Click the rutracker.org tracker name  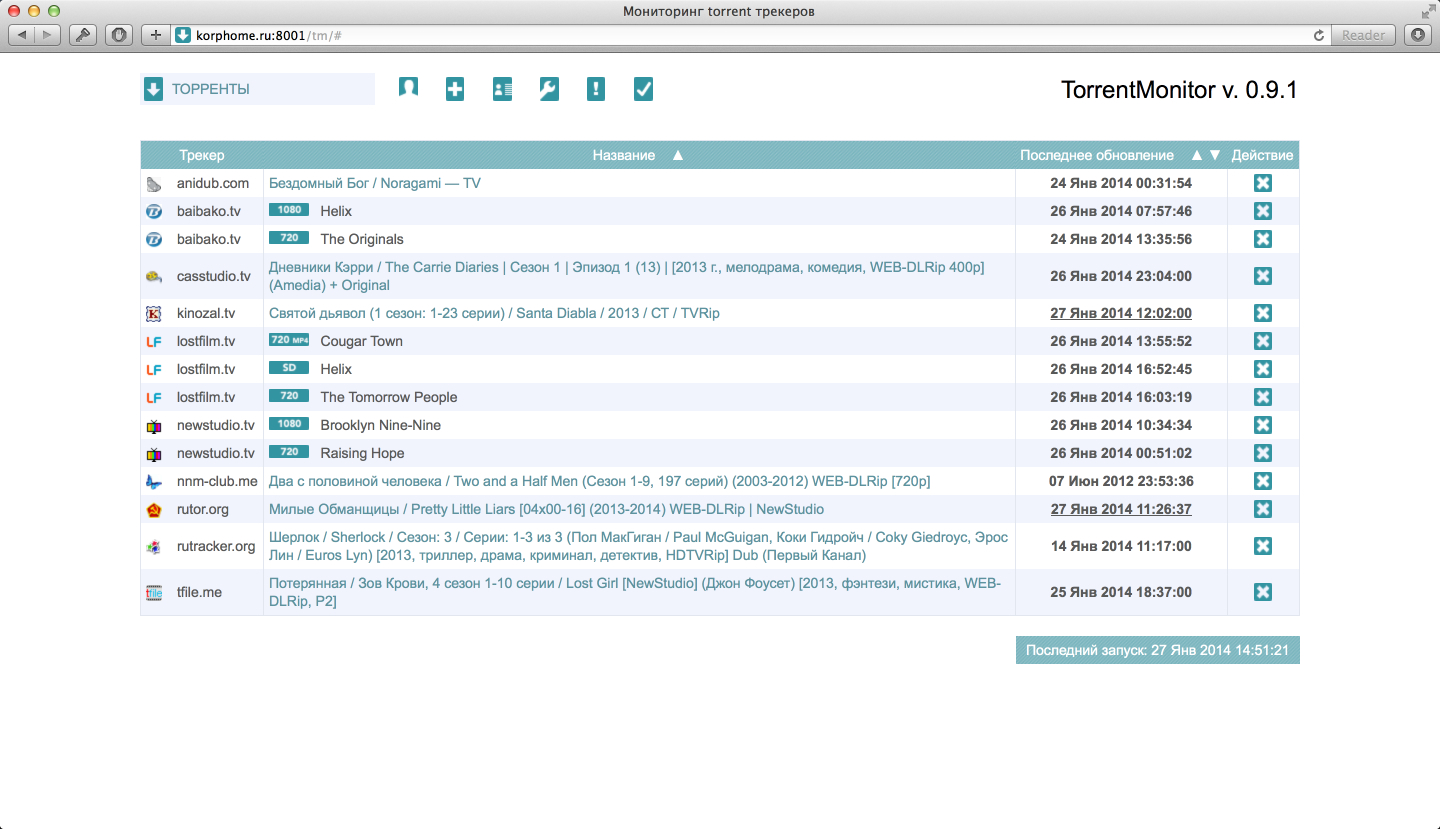click(216, 546)
